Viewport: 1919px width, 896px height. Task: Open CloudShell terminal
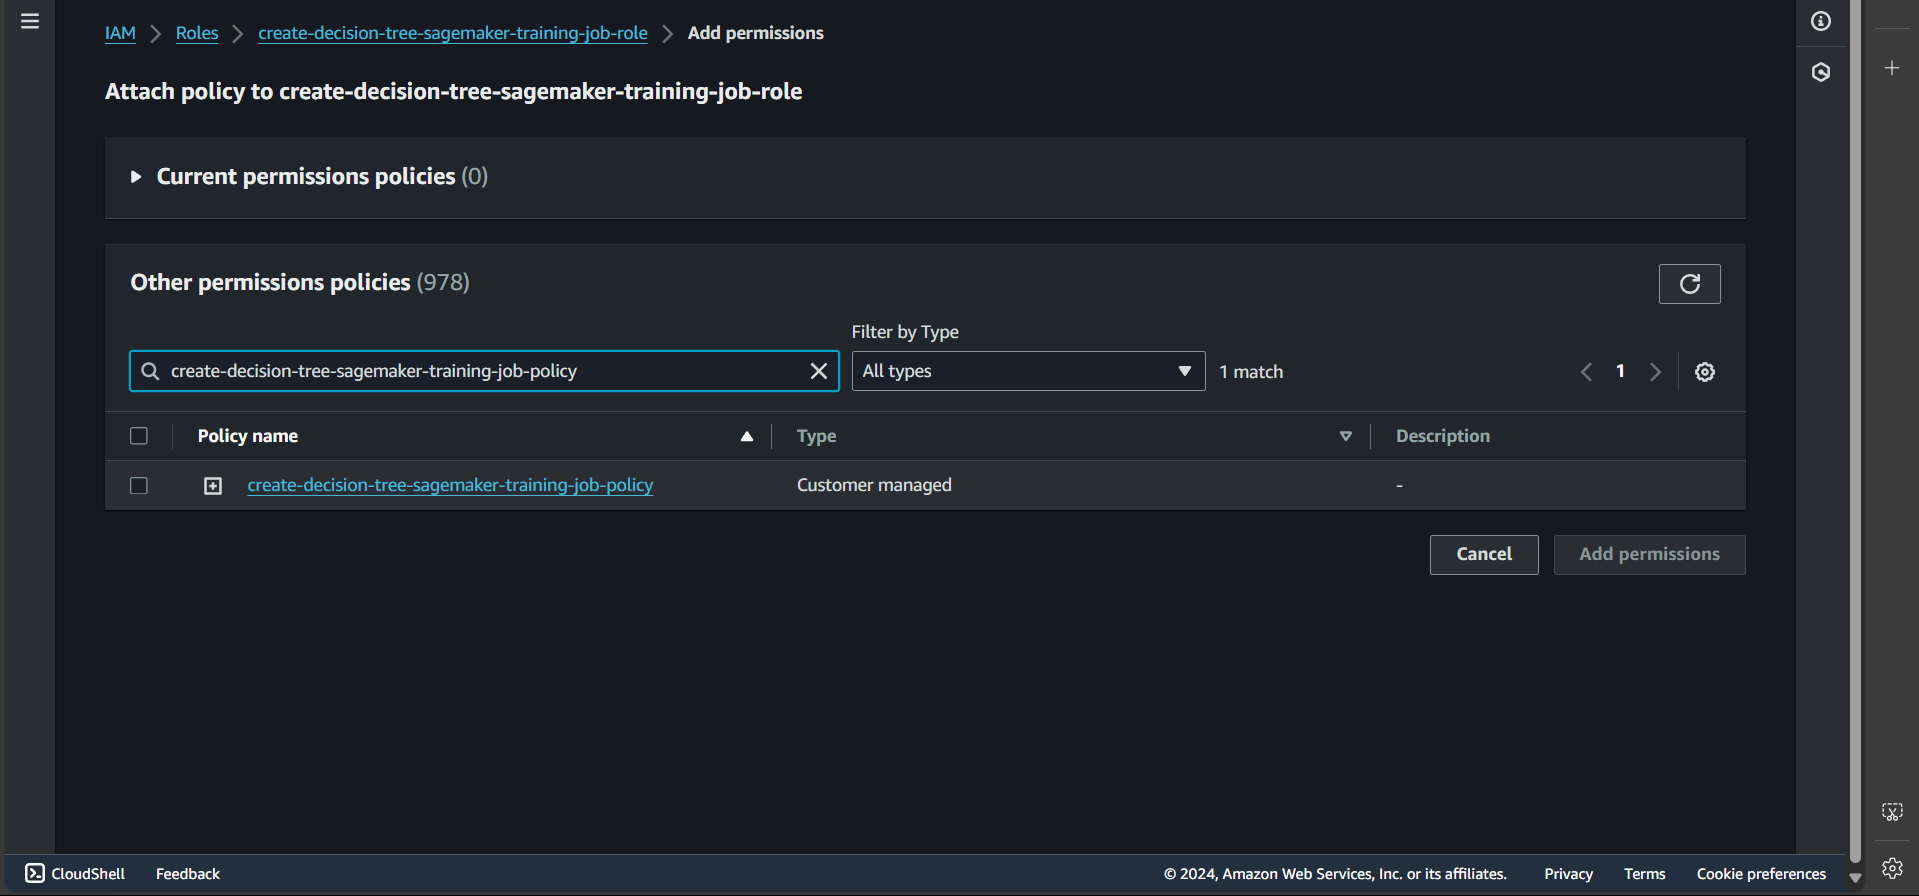(75, 874)
